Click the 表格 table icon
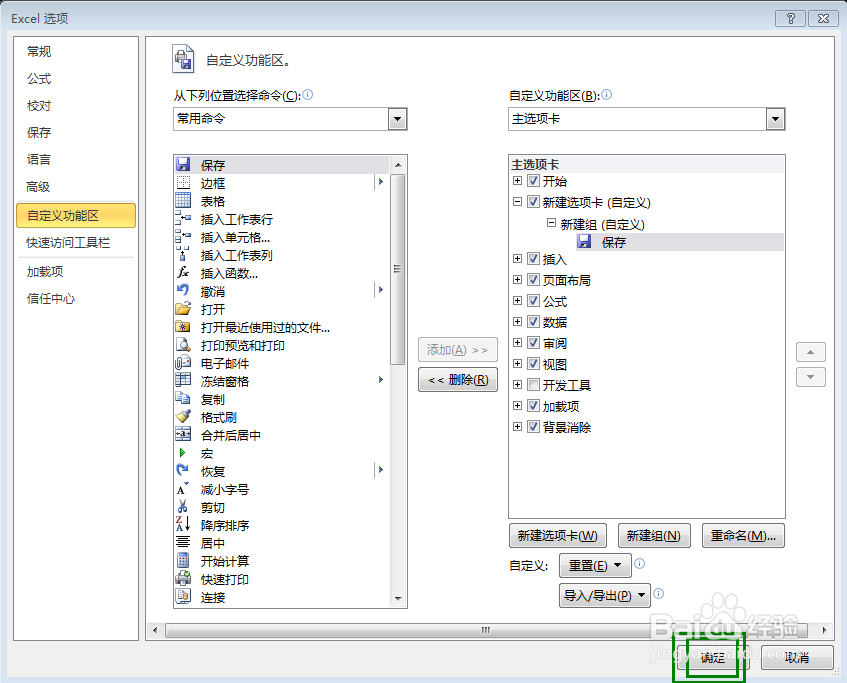847x683 pixels. pyautogui.click(x=183, y=200)
